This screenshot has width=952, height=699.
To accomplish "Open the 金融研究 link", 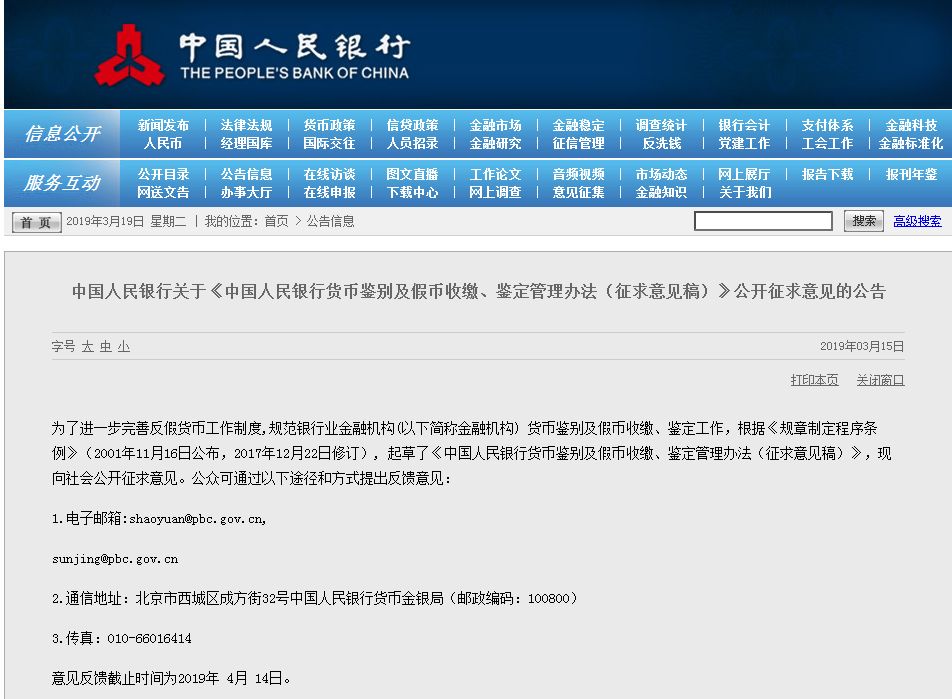I will point(495,143).
